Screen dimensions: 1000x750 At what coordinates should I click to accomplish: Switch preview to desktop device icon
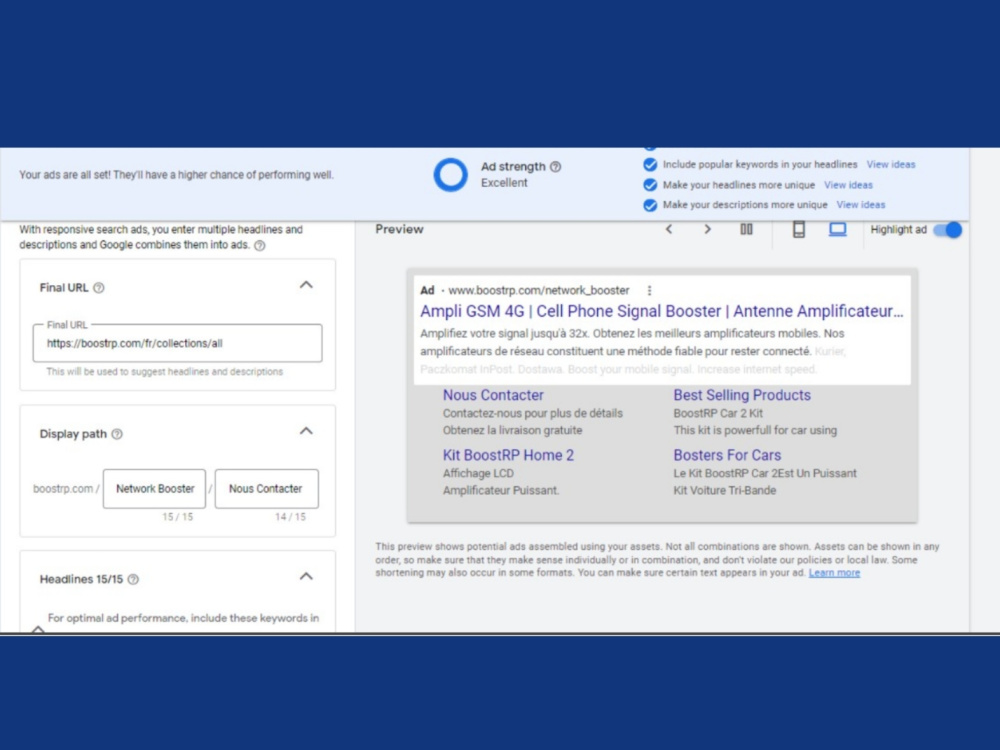[837, 229]
